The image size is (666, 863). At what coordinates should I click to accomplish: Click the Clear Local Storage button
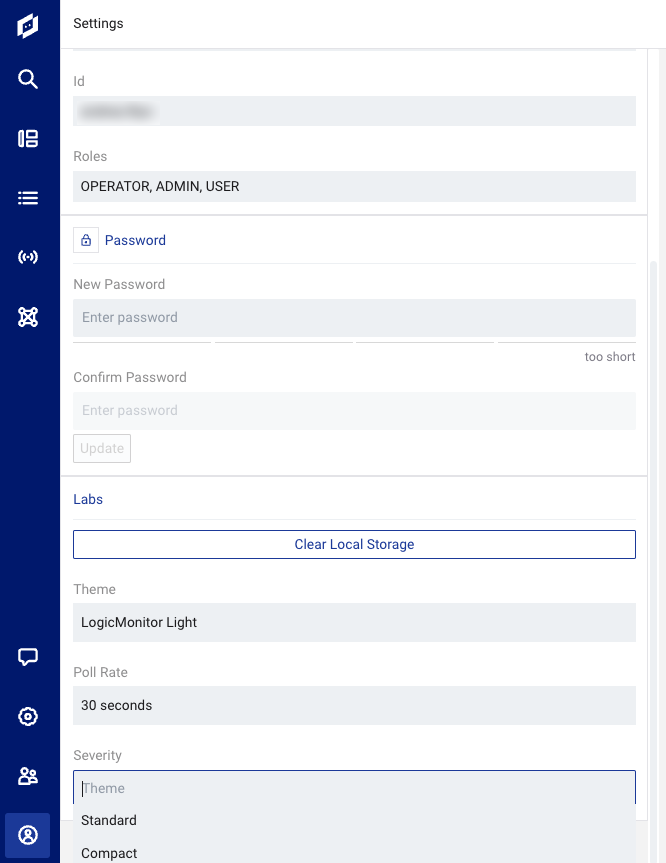click(x=354, y=544)
